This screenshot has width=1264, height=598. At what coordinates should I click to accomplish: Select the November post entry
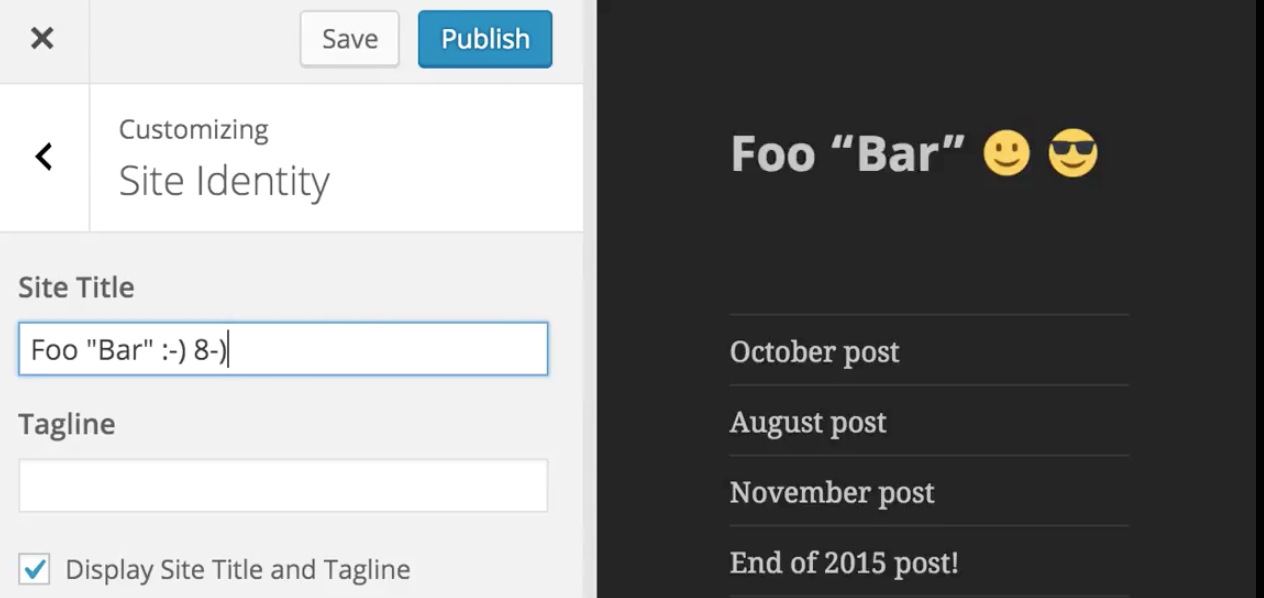832,492
